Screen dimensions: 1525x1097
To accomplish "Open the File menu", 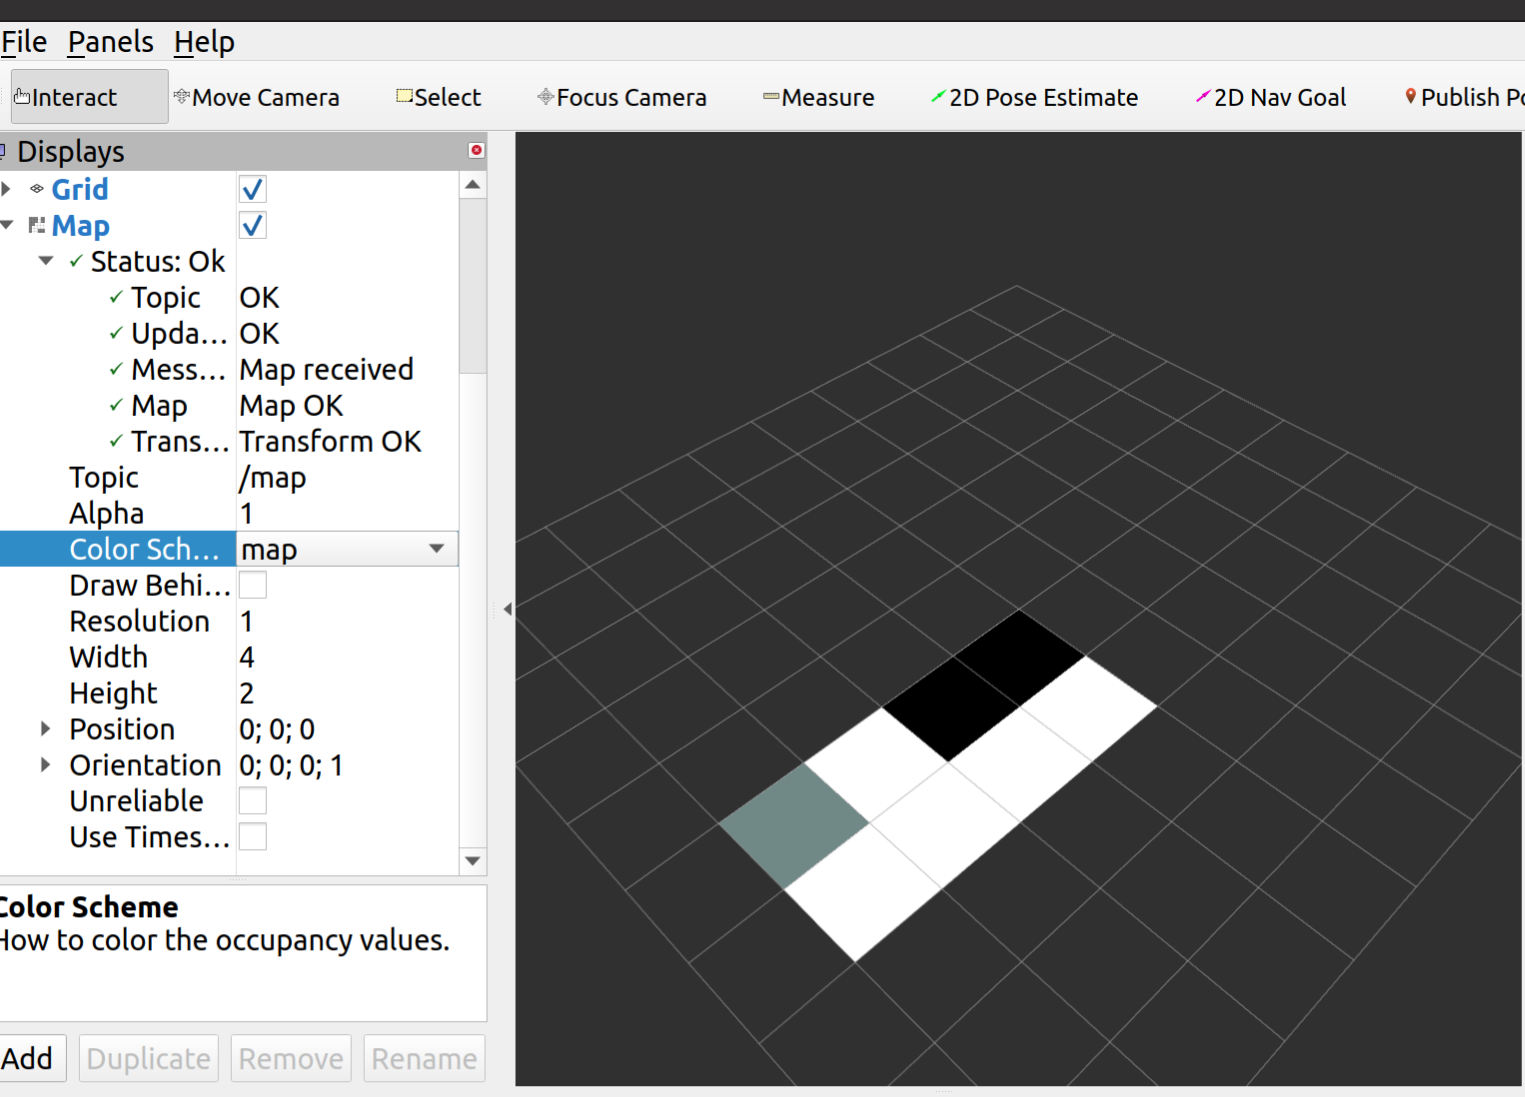I will (x=24, y=42).
